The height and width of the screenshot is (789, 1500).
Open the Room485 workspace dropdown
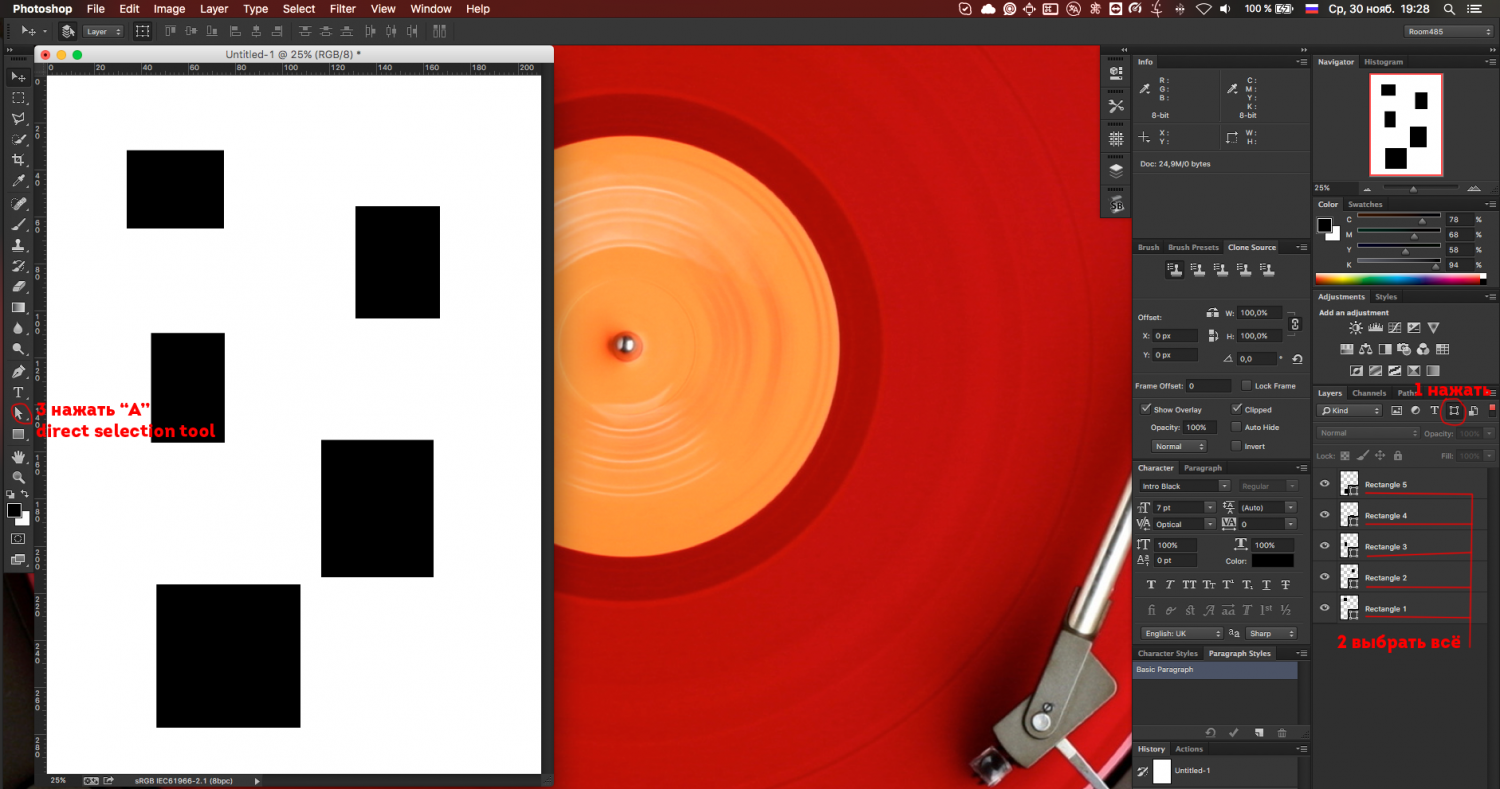point(1448,31)
